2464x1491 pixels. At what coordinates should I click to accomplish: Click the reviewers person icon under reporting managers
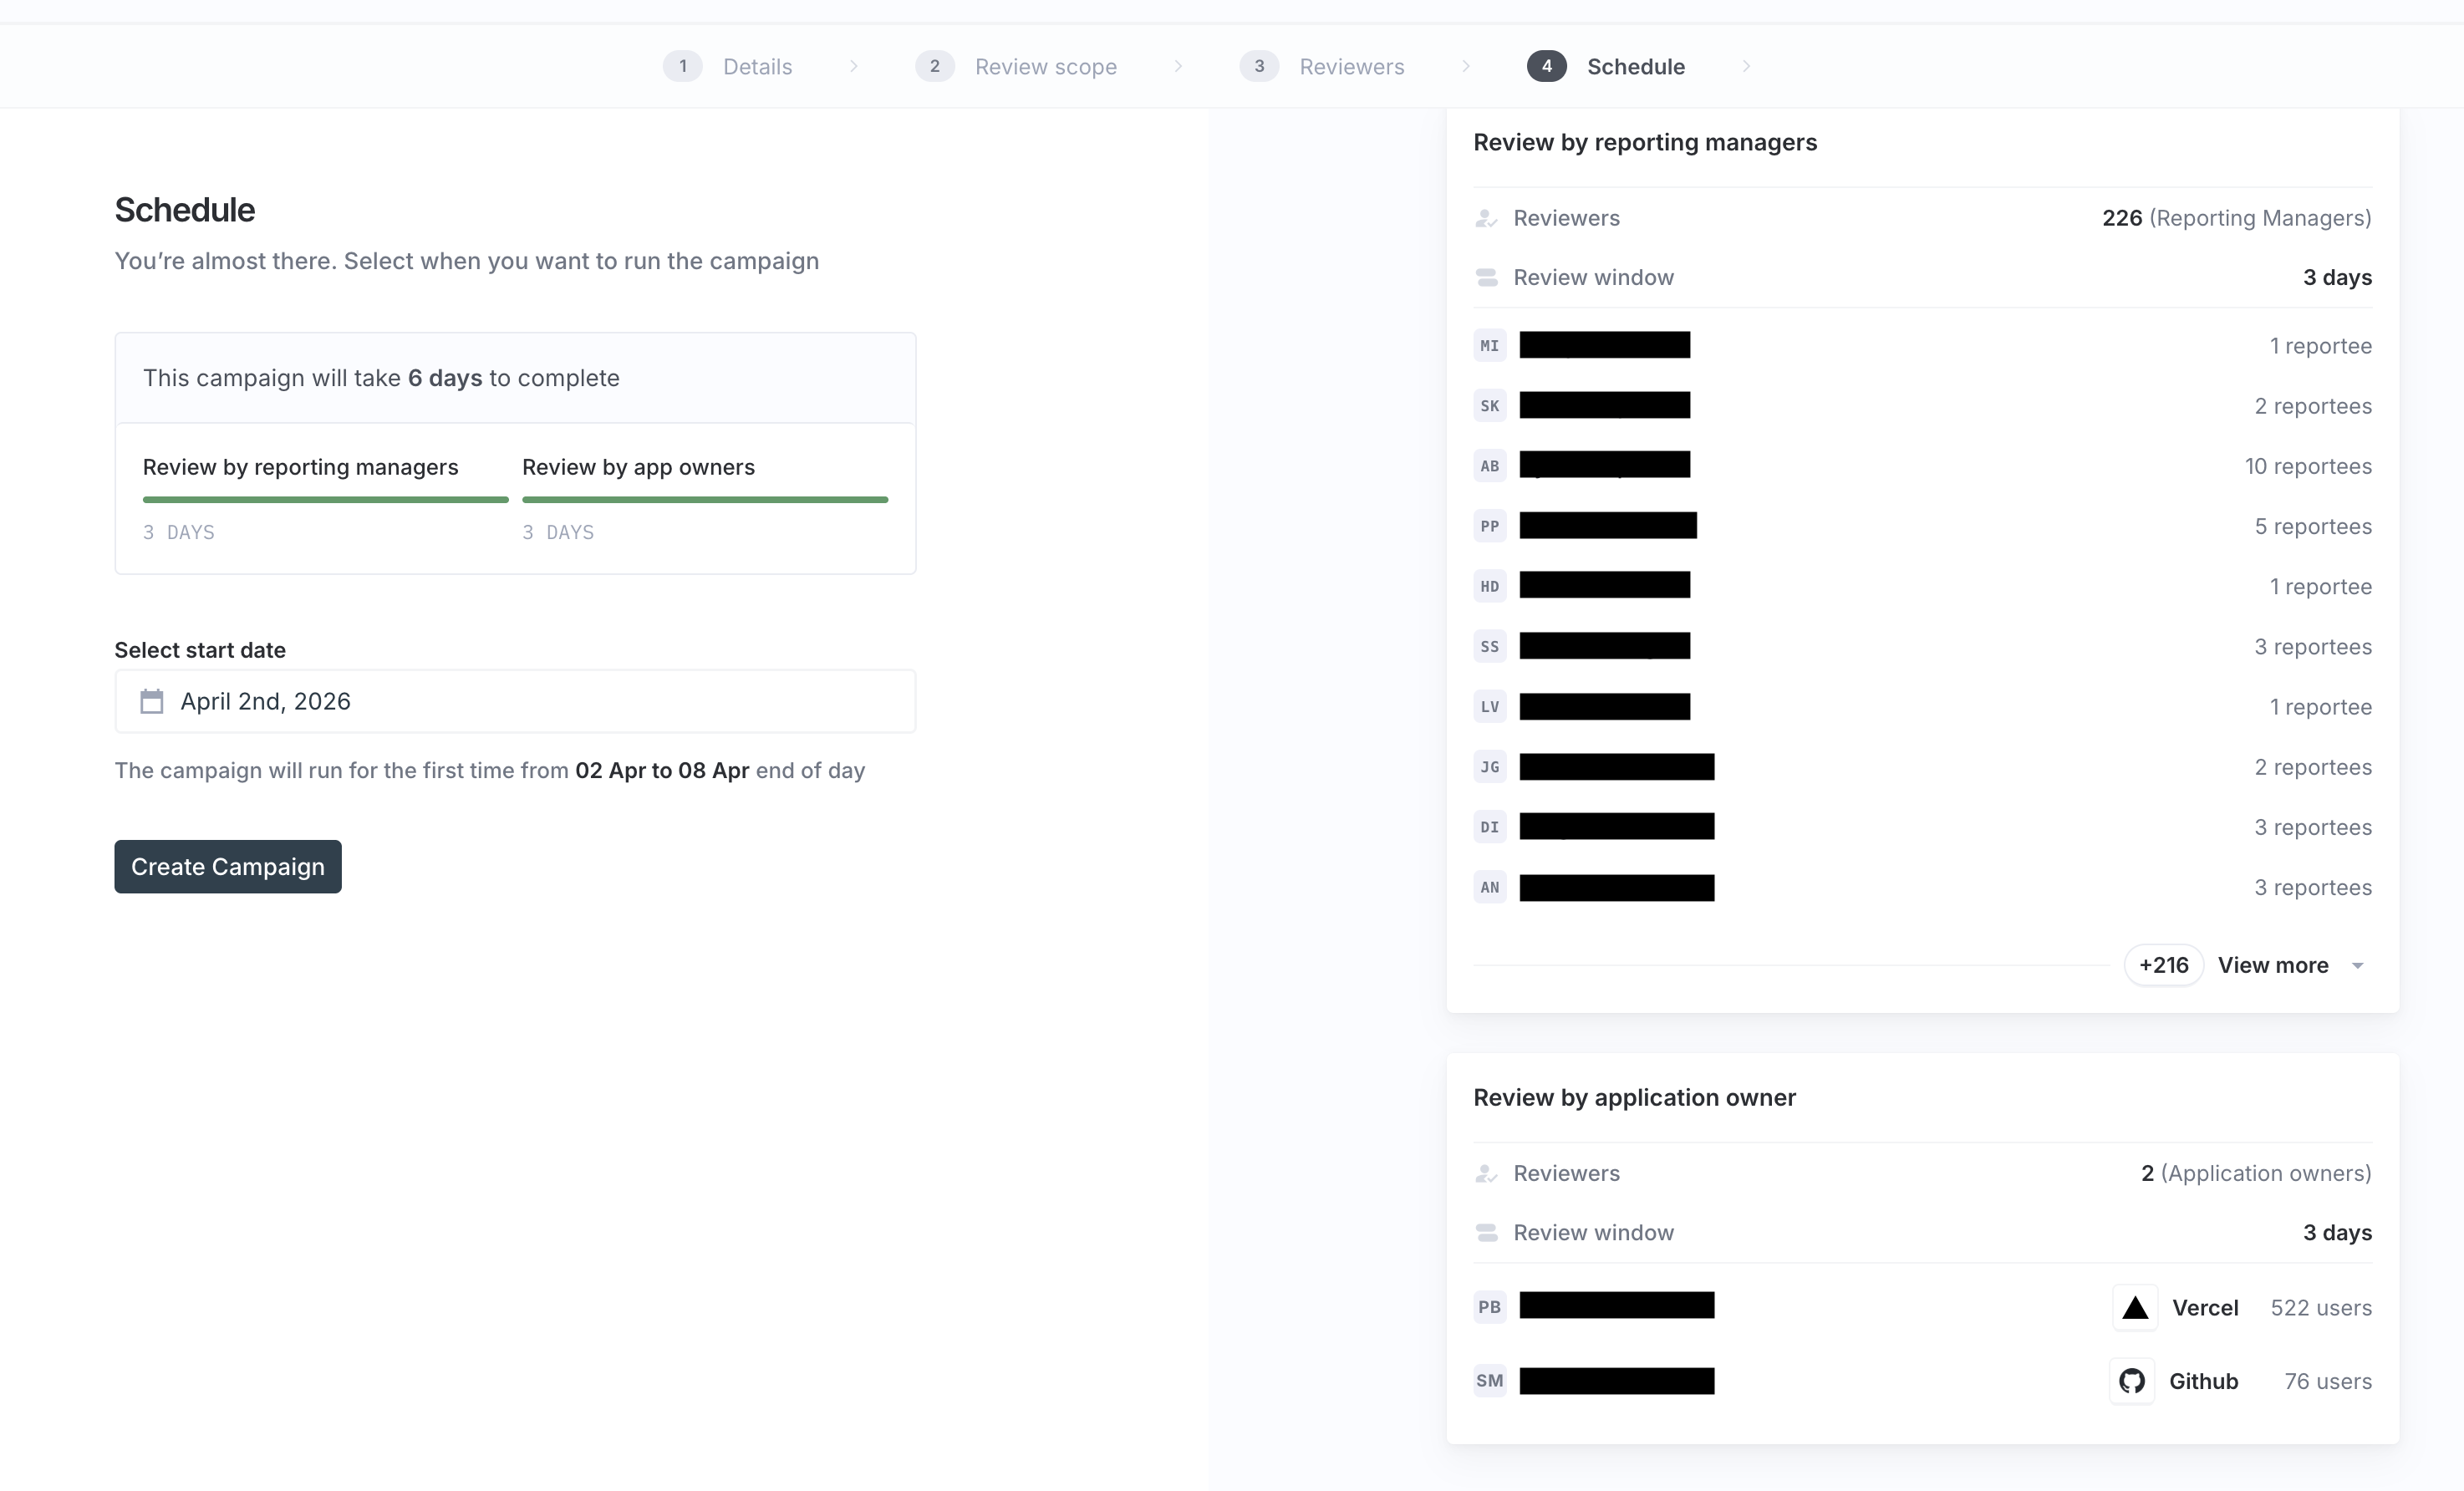coord(1486,218)
